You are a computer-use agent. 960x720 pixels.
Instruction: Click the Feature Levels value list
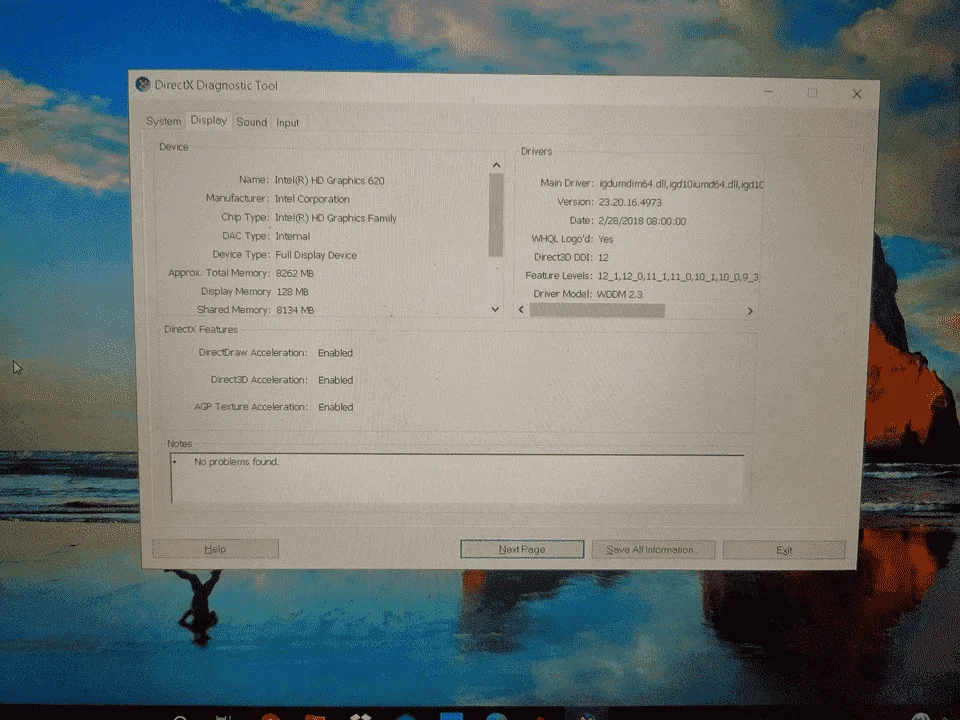point(678,276)
